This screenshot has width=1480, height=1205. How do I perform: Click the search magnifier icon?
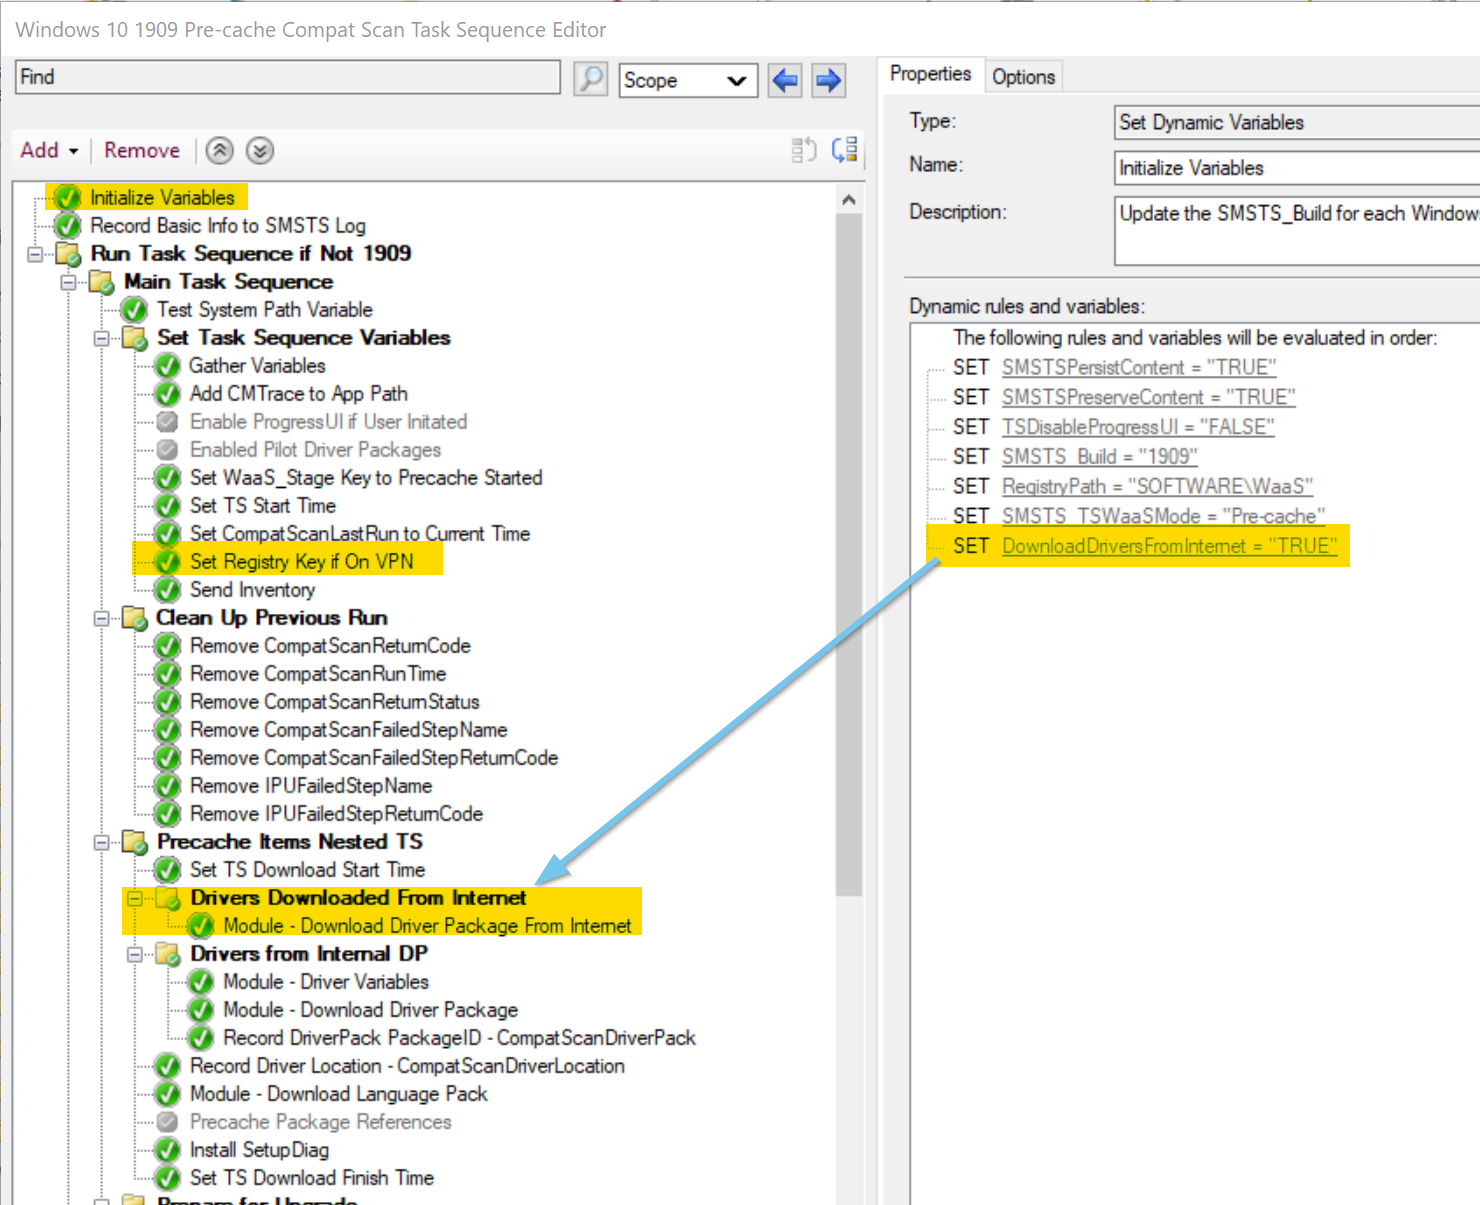coord(591,79)
